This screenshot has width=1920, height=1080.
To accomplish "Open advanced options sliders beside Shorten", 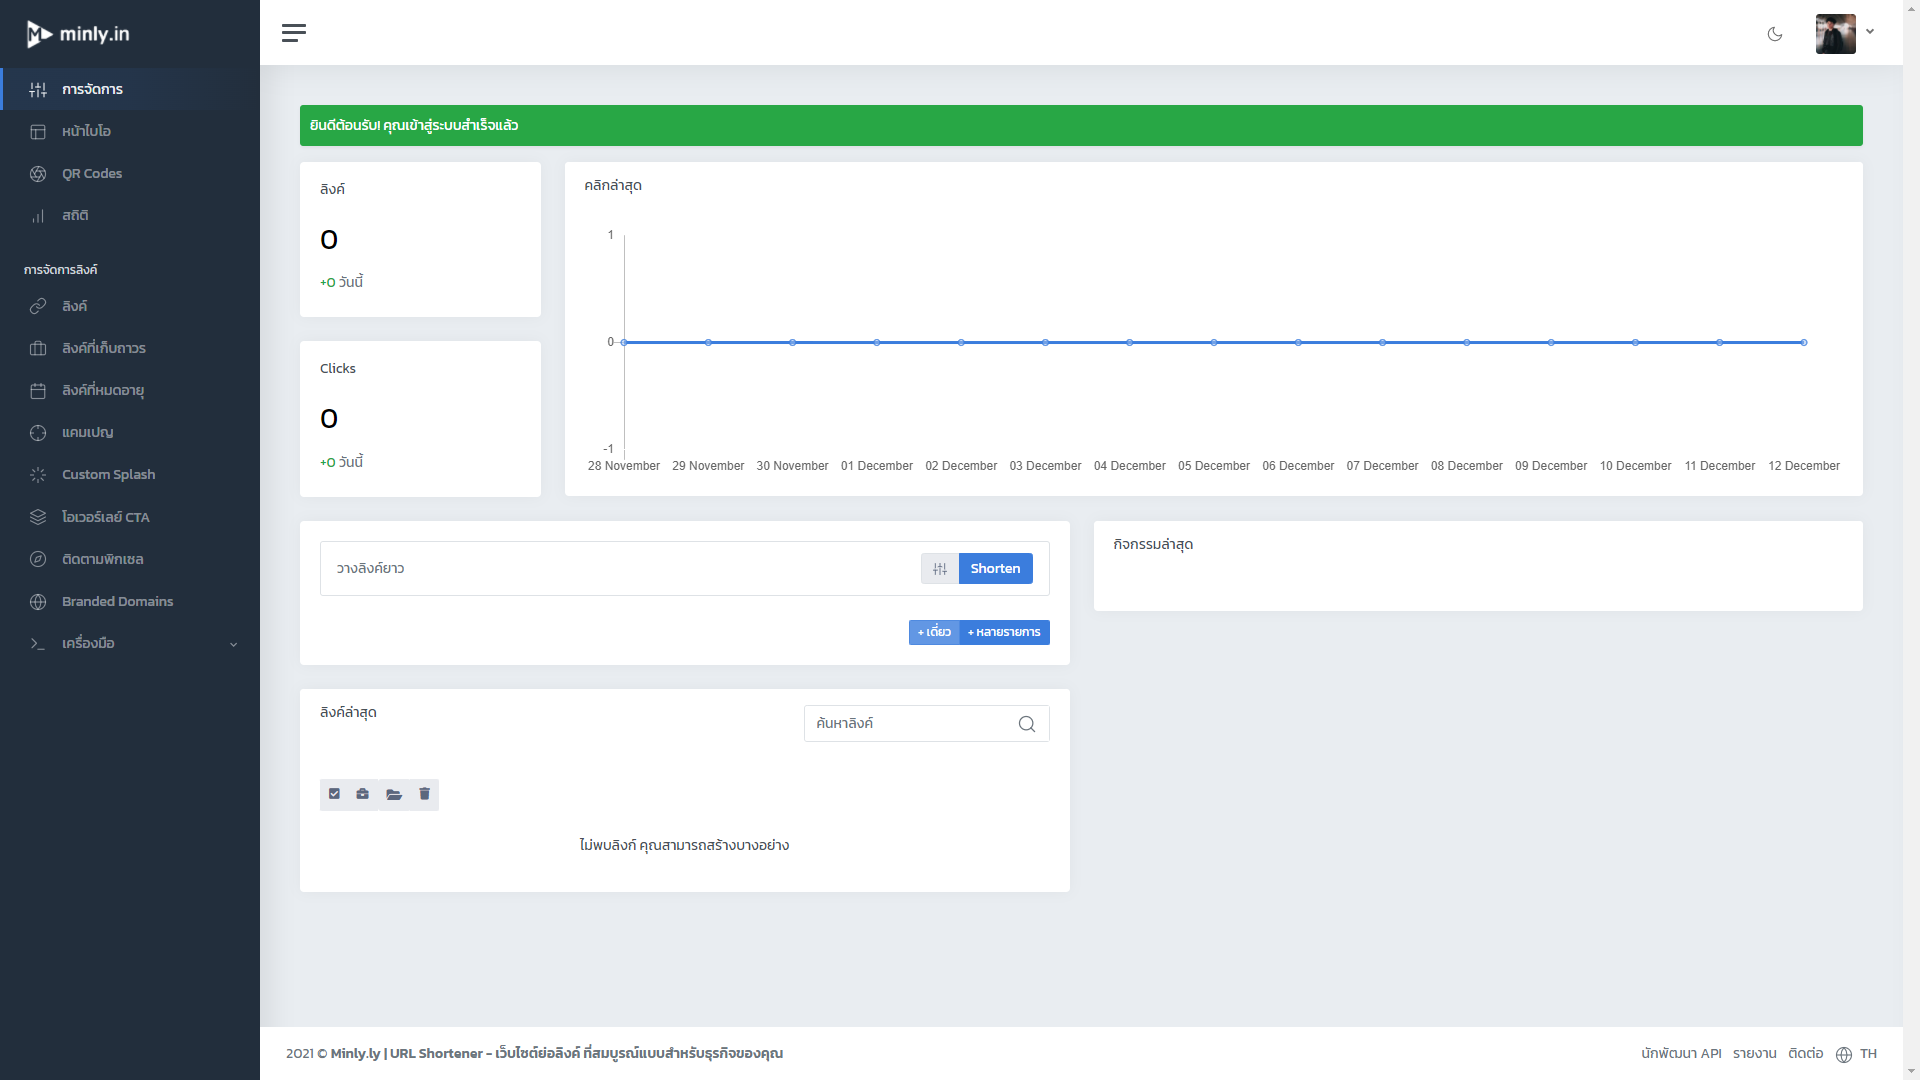I will (x=939, y=568).
